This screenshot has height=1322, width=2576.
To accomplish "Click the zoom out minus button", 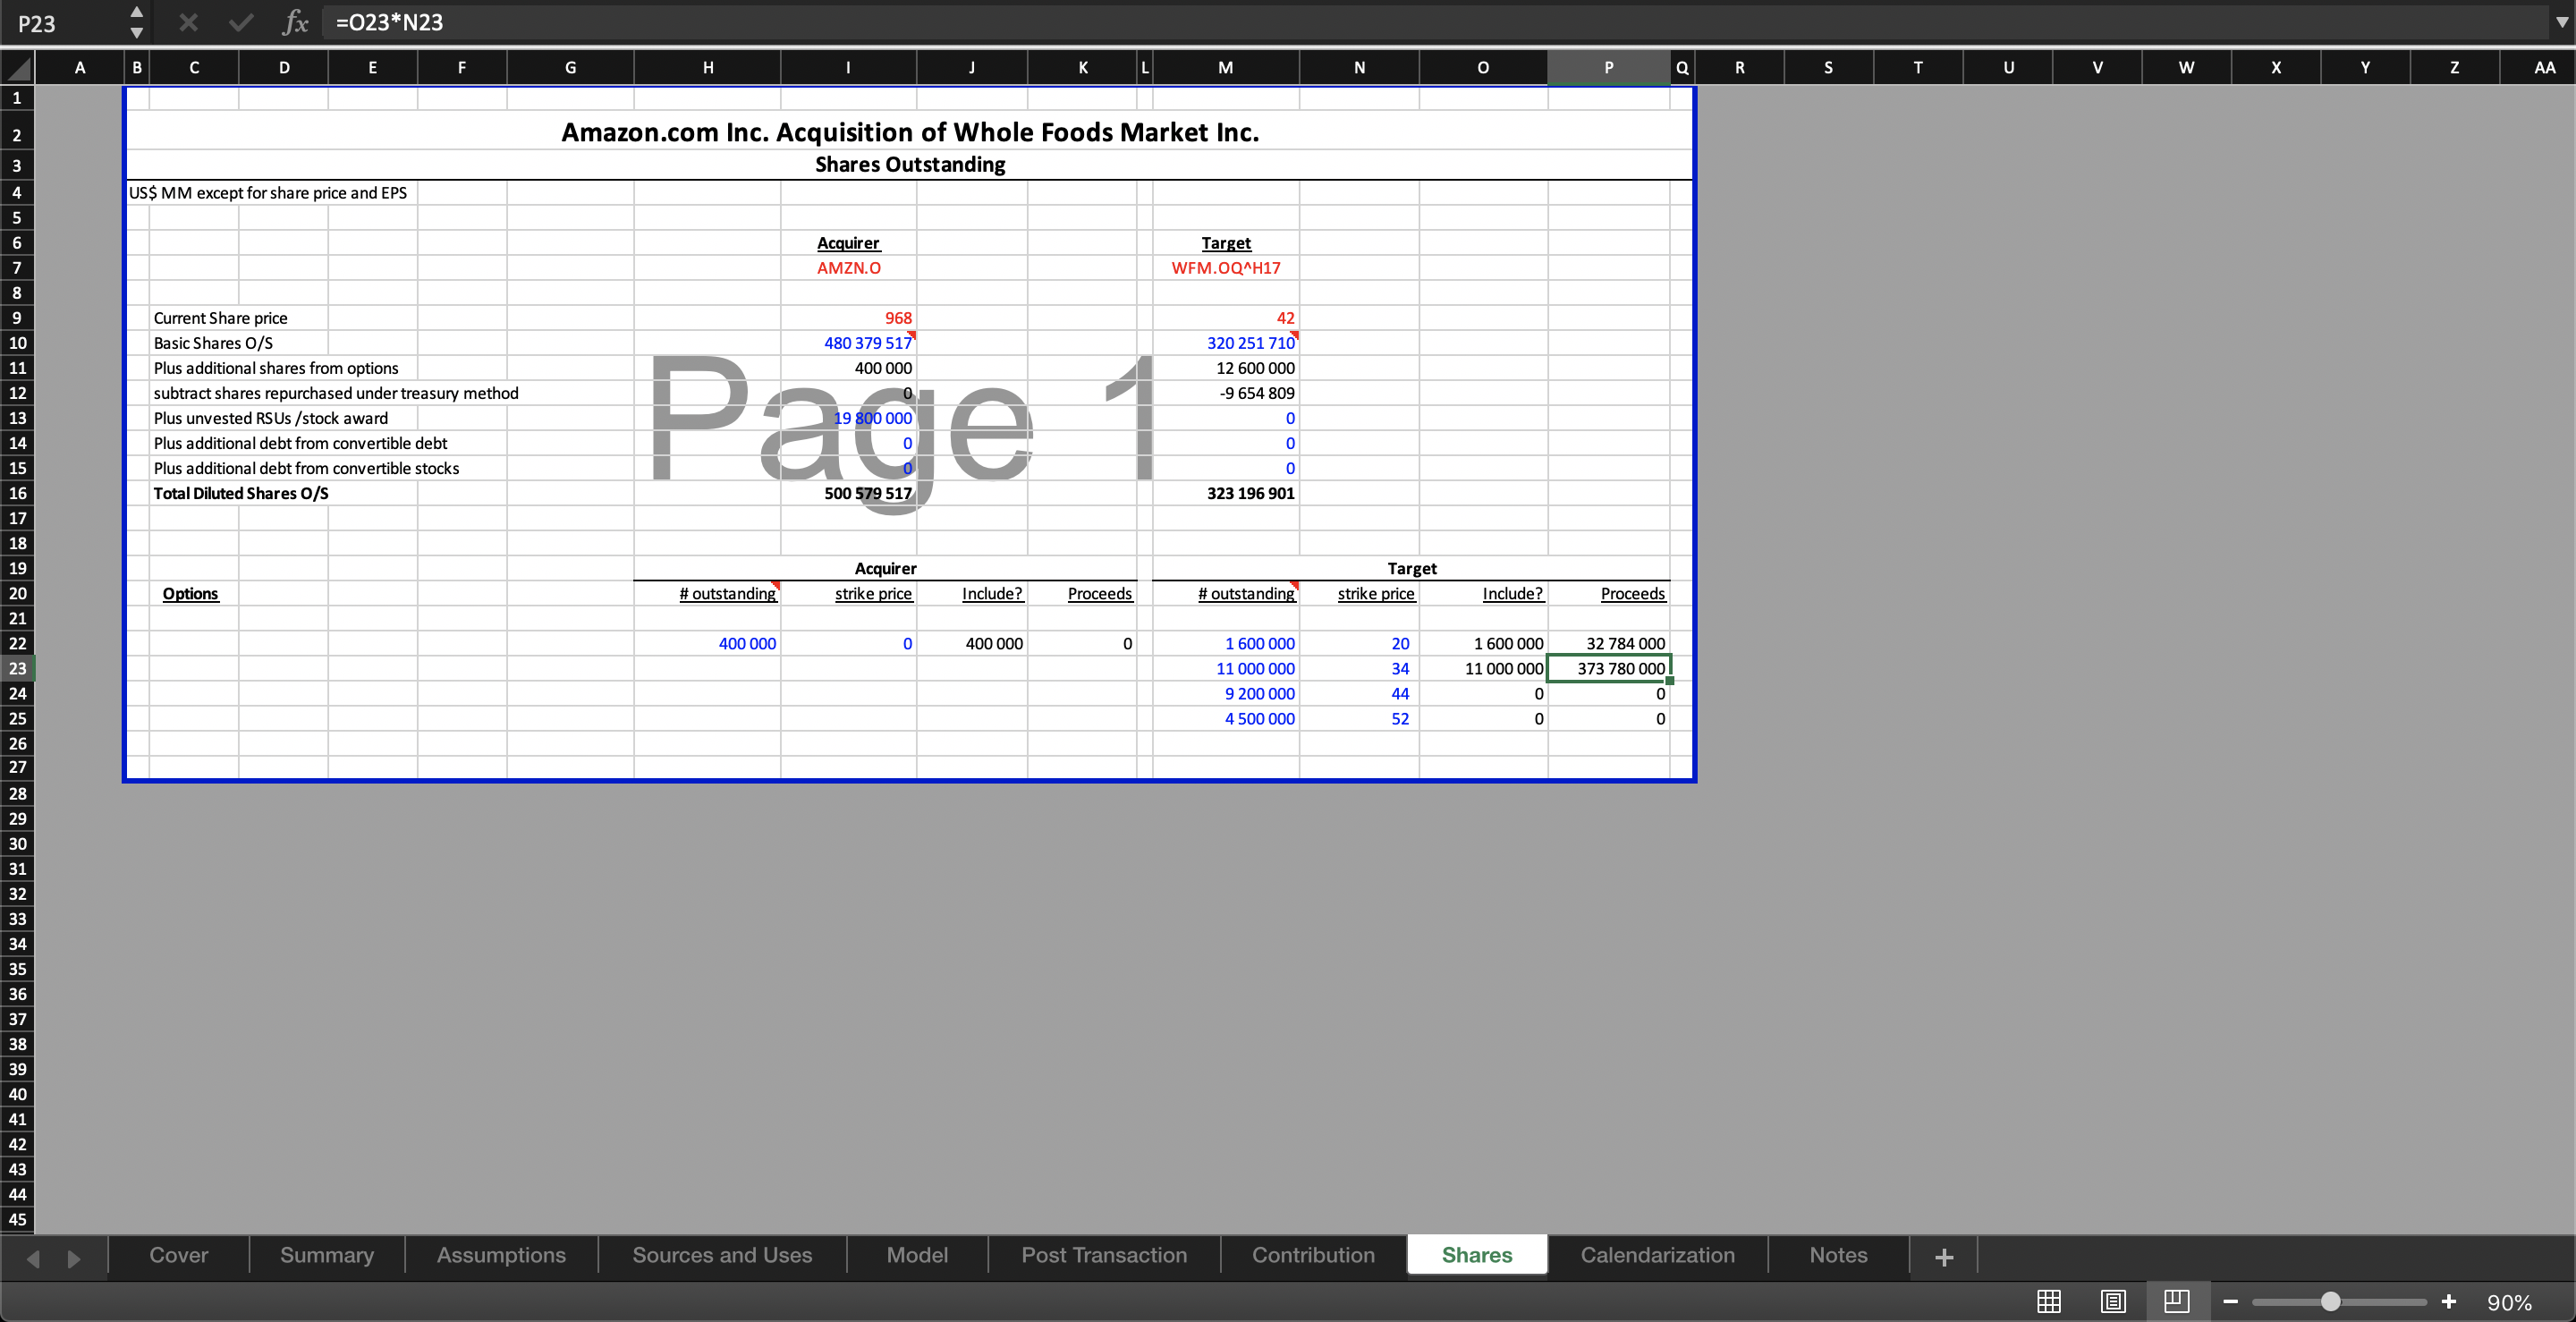I will coord(2231,1301).
